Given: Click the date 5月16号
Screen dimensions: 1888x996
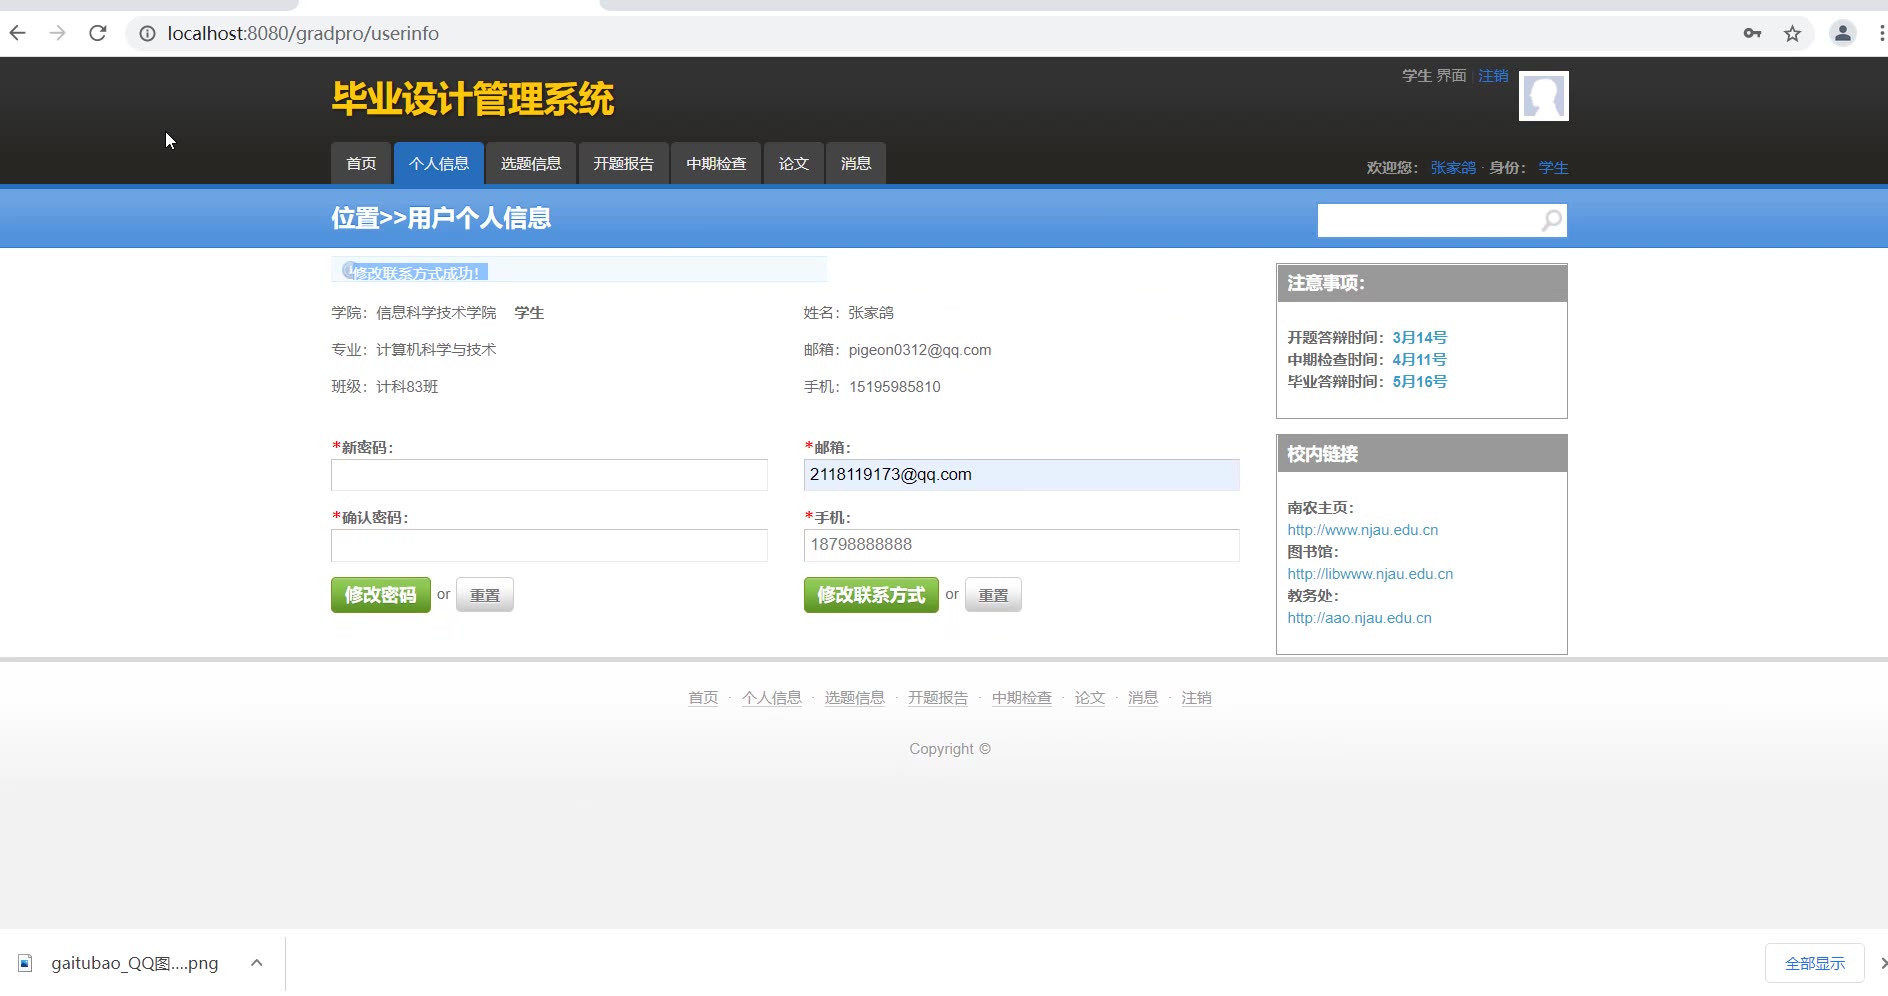Looking at the screenshot, I should point(1420,382).
